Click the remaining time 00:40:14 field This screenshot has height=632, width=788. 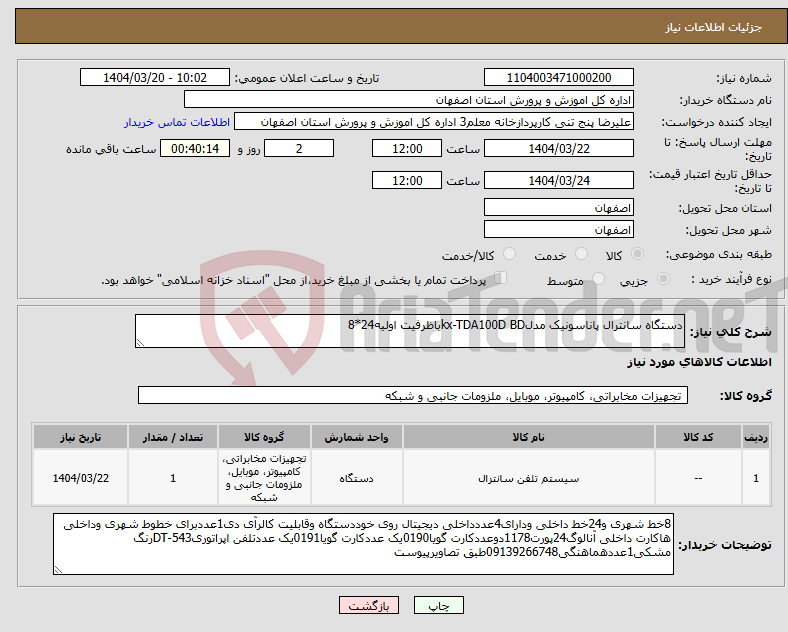pyautogui.click(x=195, y=149)
